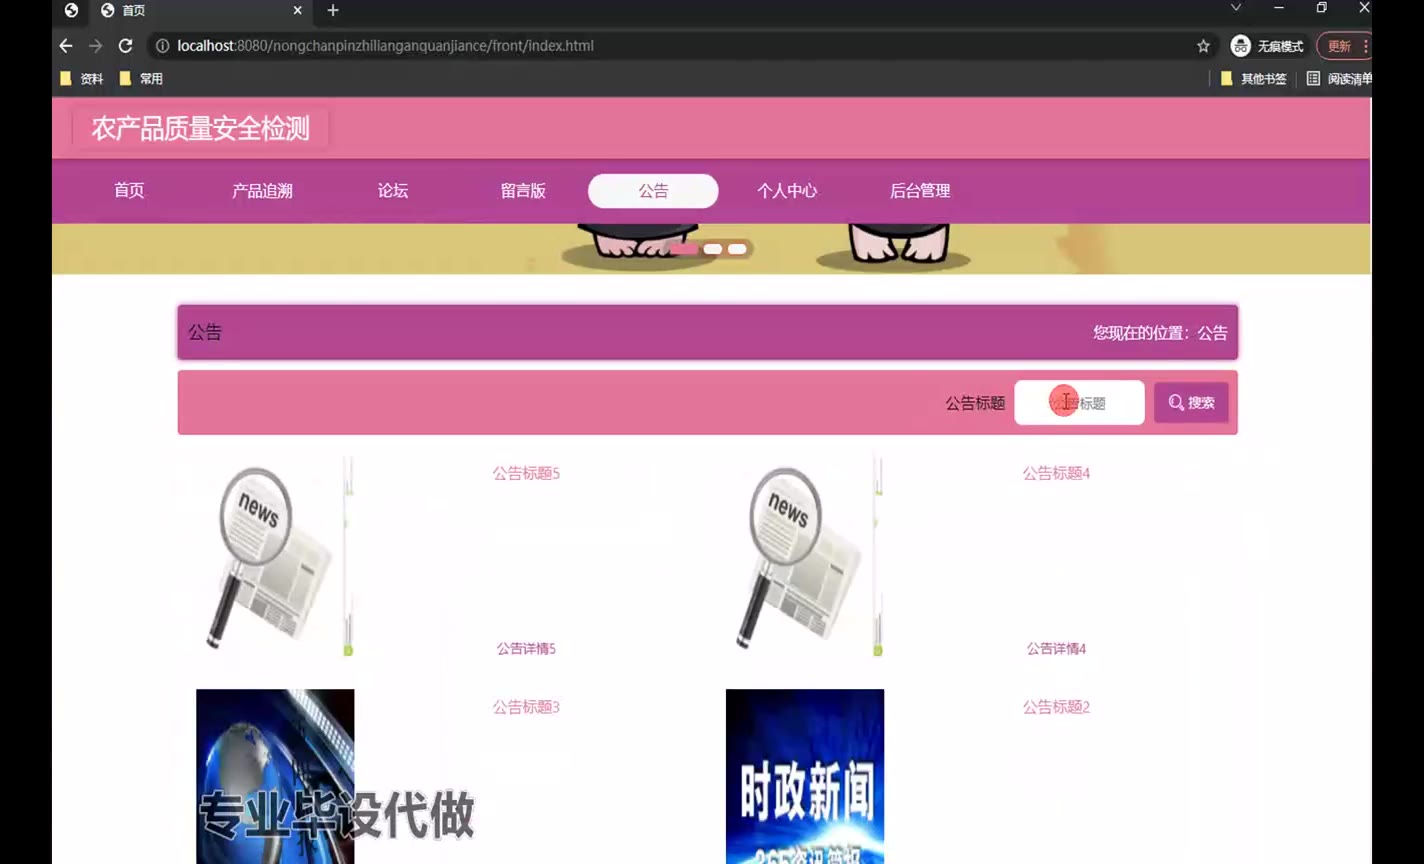Image resolution: width=1424 pixels, height=864 pixels.
Task: Bookmark this page with the star icon
Action: (1203, 46)
